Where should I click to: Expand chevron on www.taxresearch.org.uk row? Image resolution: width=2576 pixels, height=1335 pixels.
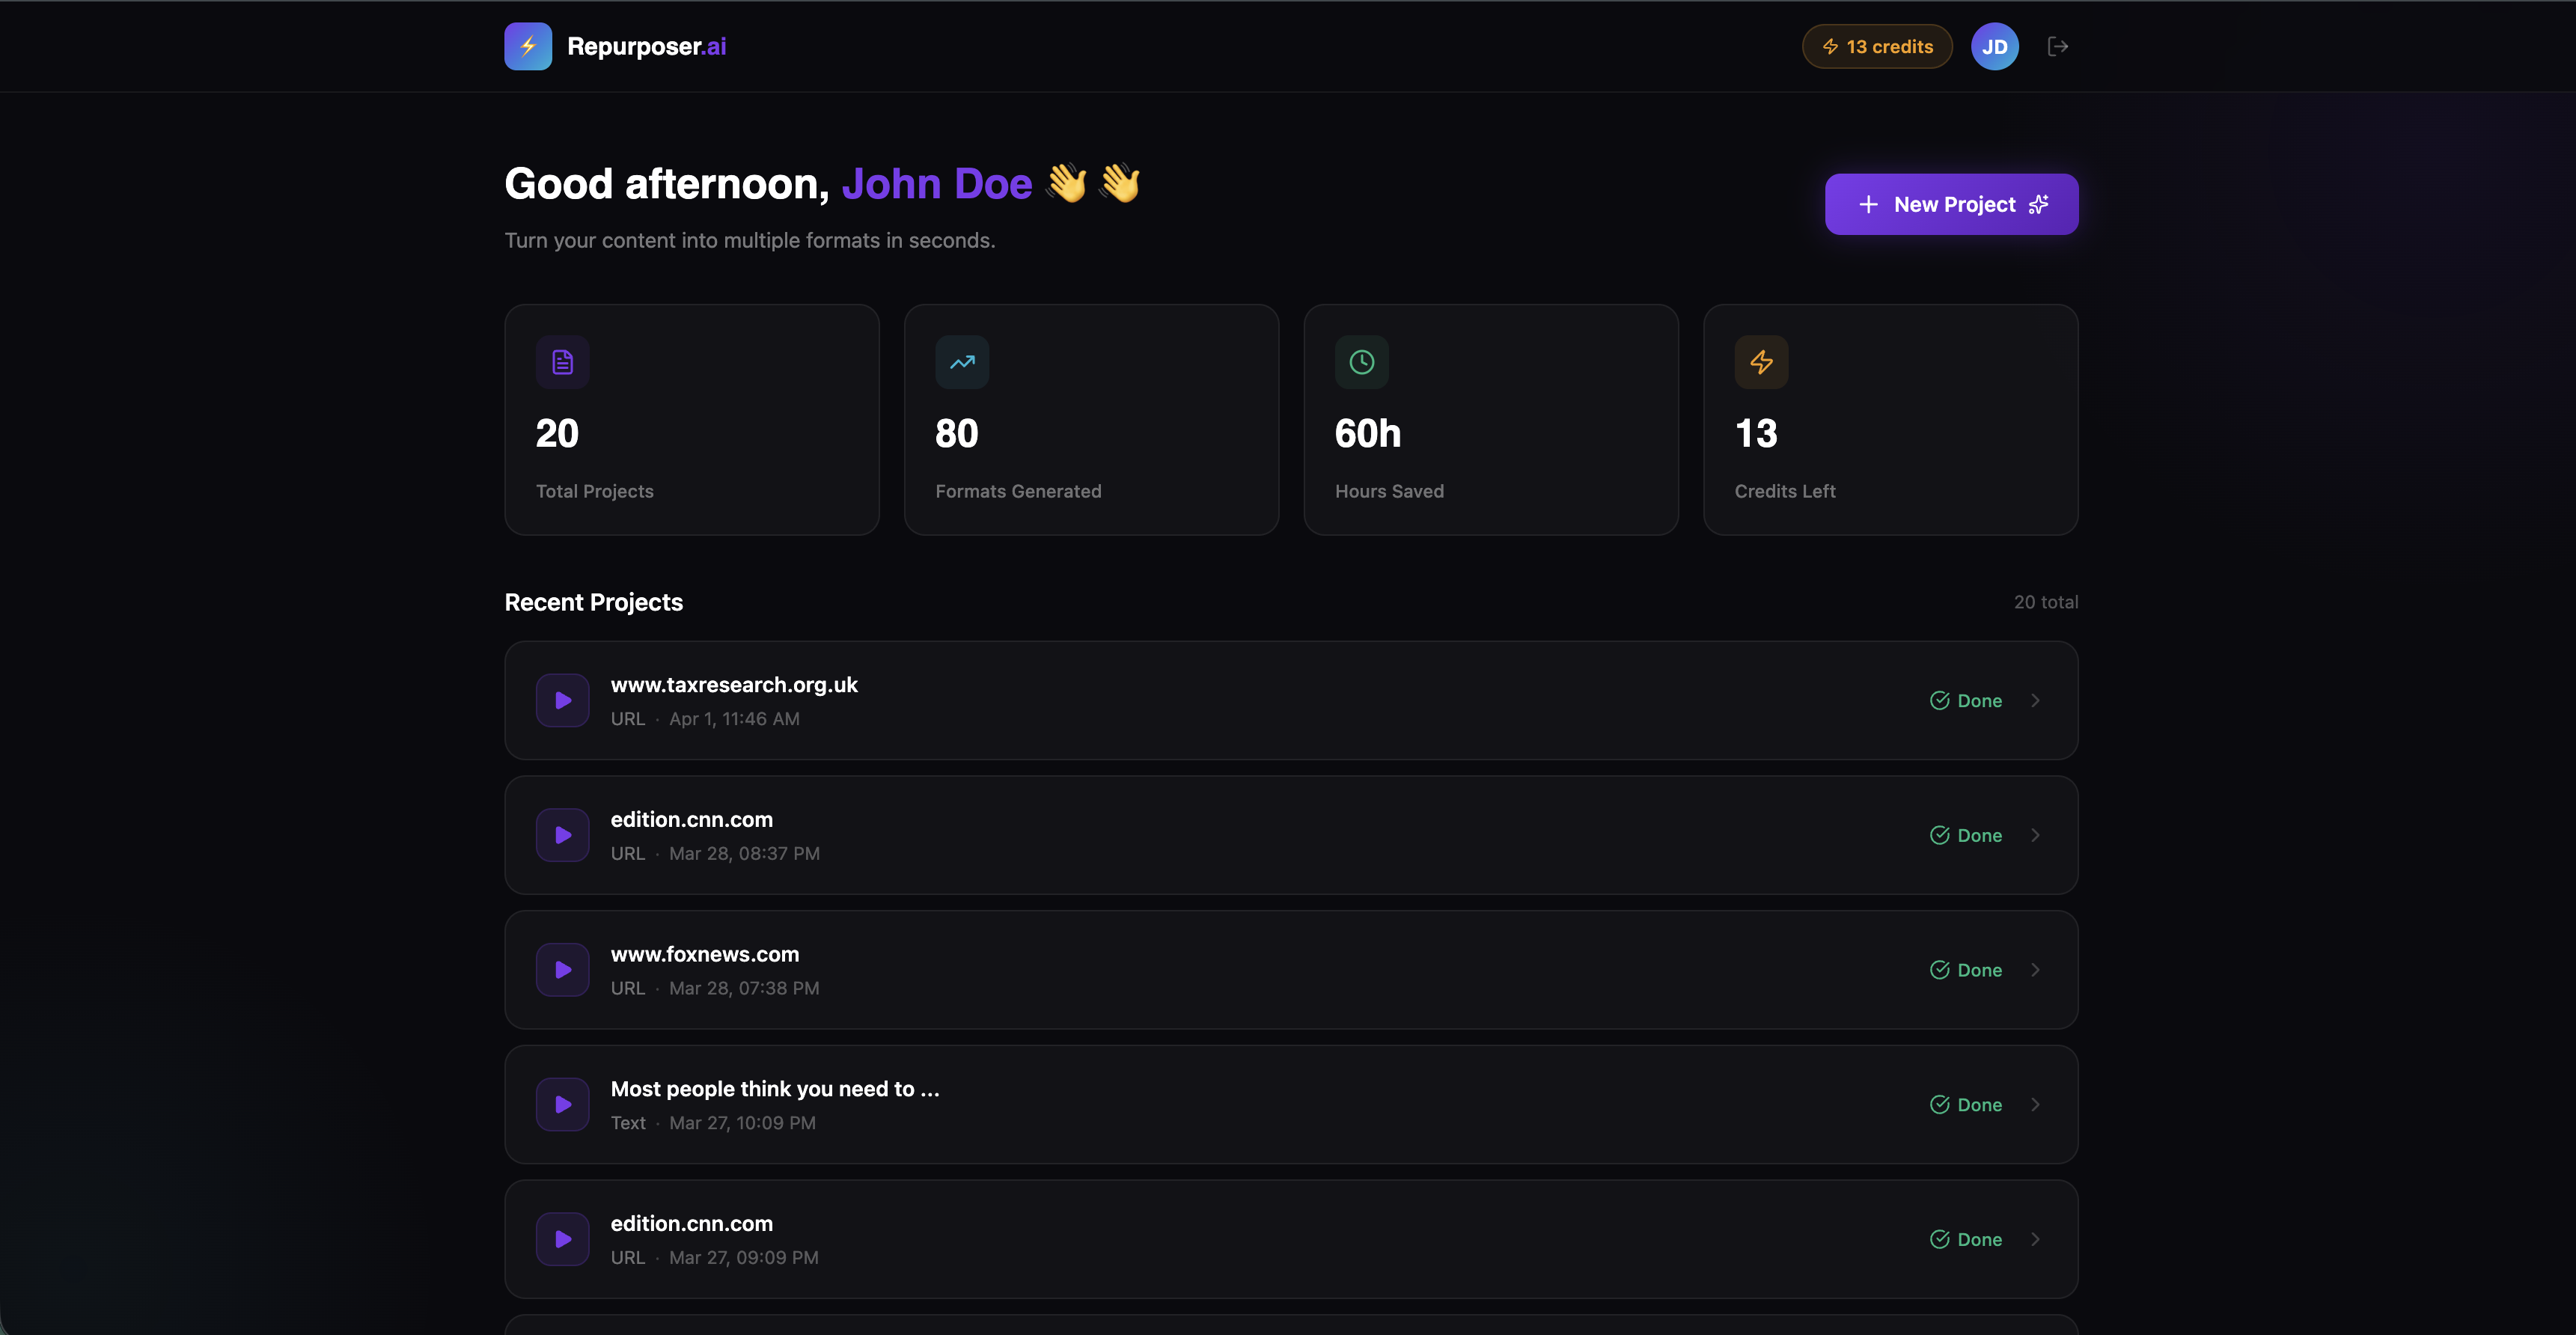(x=2035, y=700)
